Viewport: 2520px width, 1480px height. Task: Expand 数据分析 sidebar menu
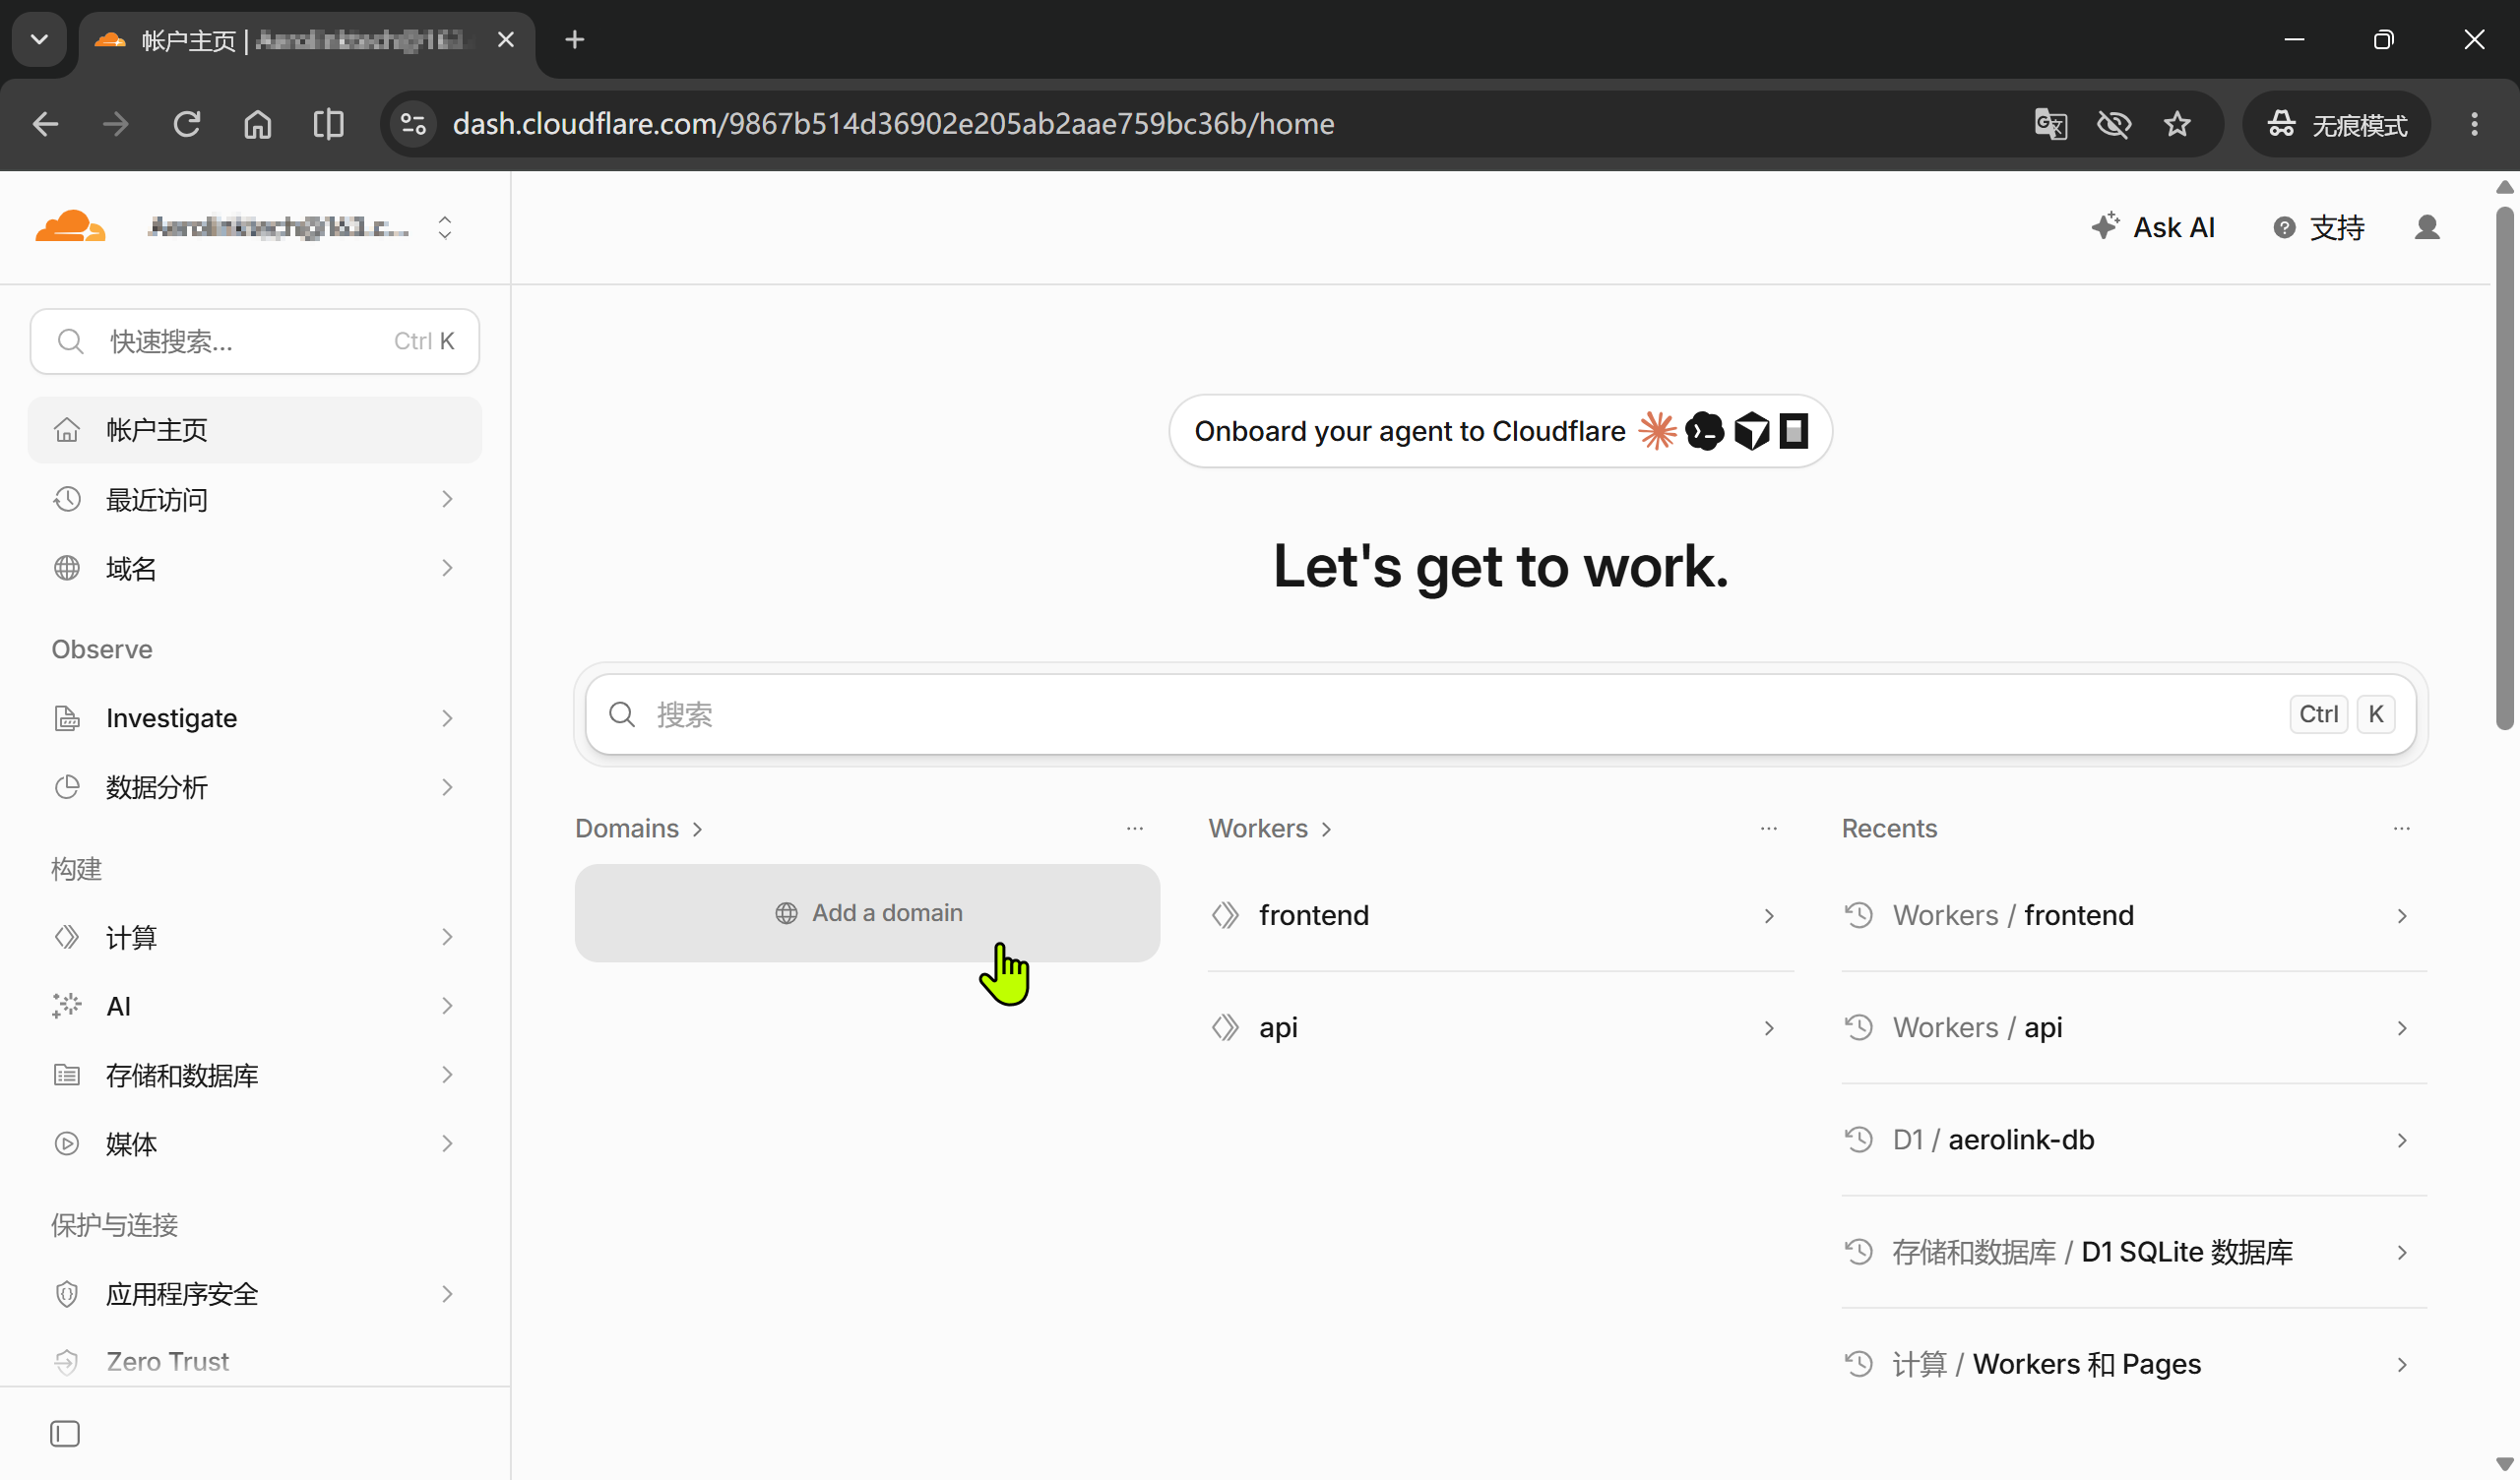coord(255,787)
